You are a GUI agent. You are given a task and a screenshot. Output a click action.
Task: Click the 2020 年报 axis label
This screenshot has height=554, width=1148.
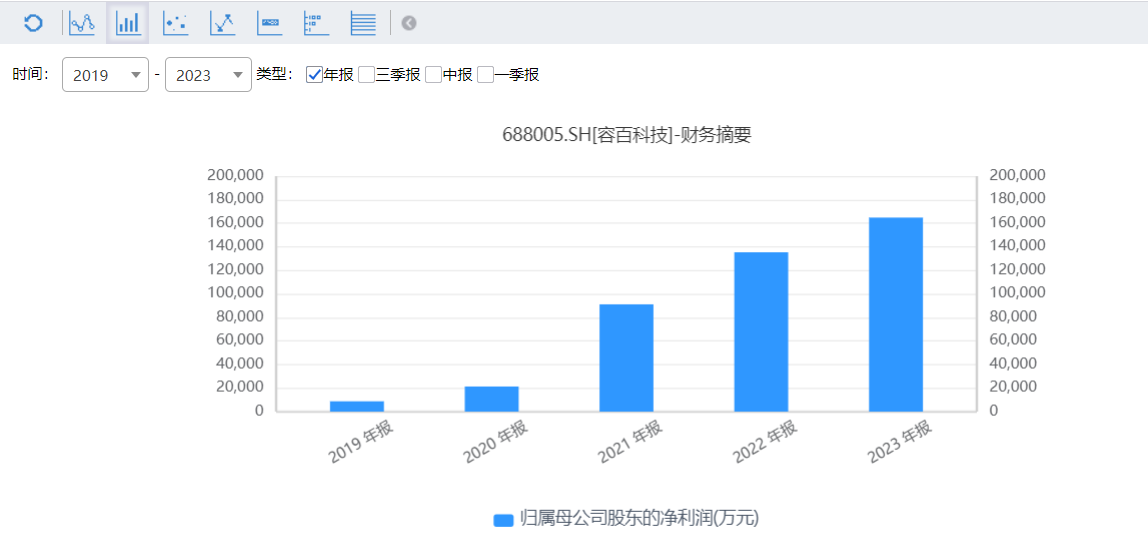496,442
